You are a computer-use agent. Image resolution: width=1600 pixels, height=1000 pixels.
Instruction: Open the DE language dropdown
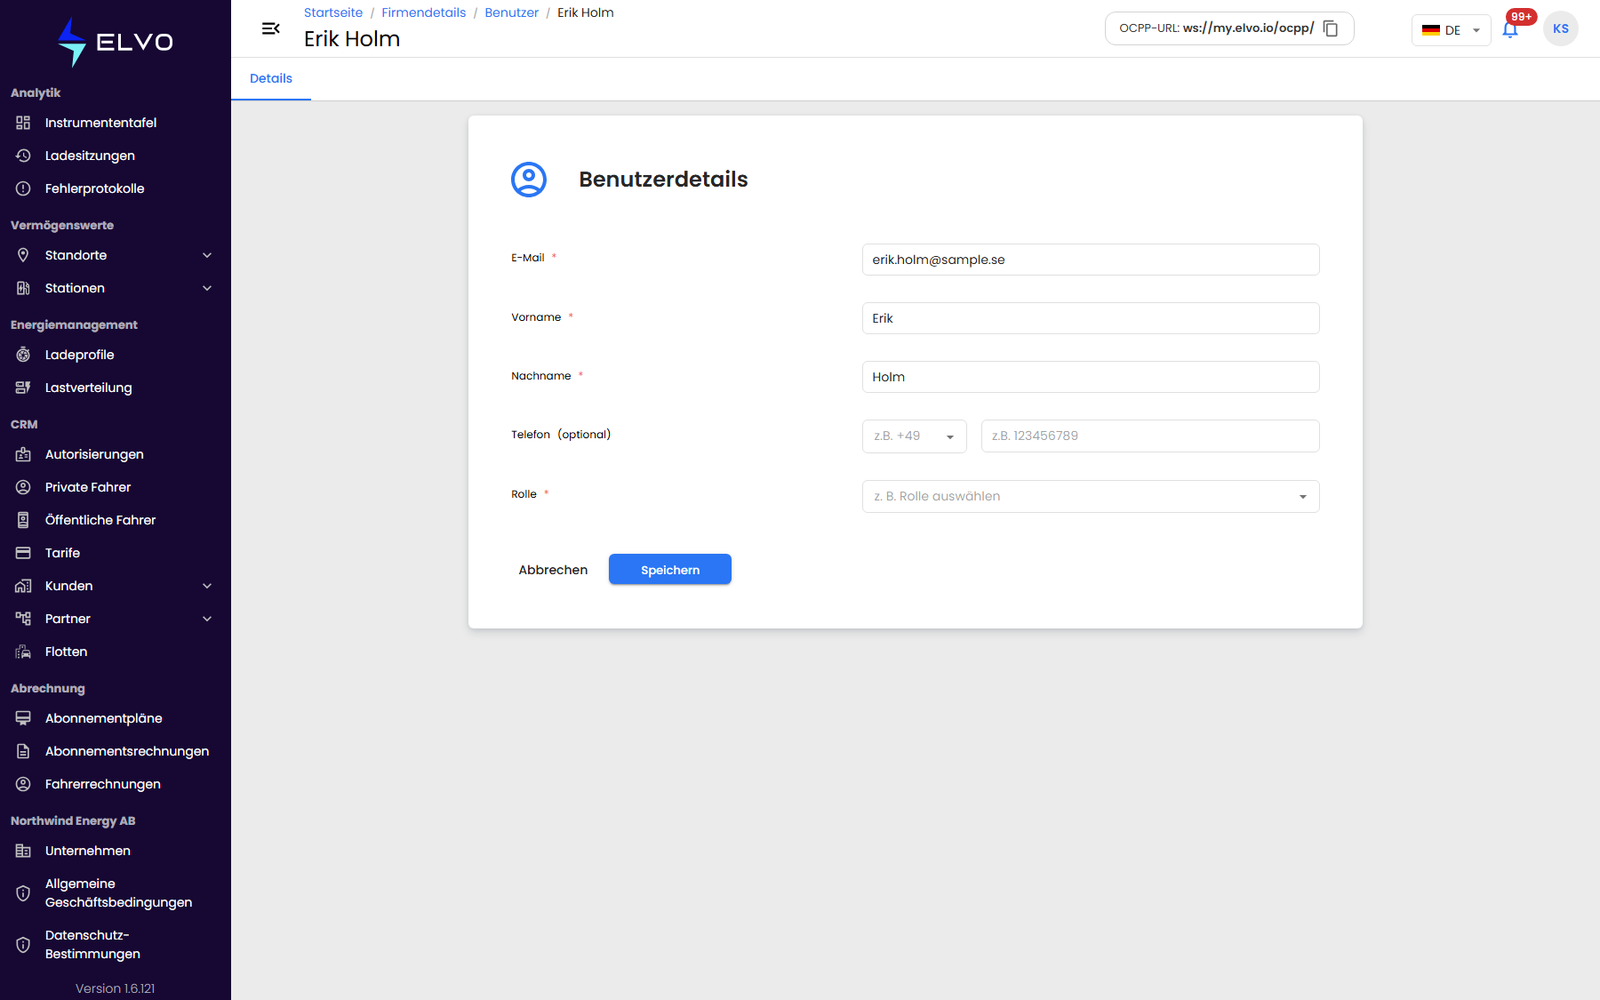(1451, 30)
